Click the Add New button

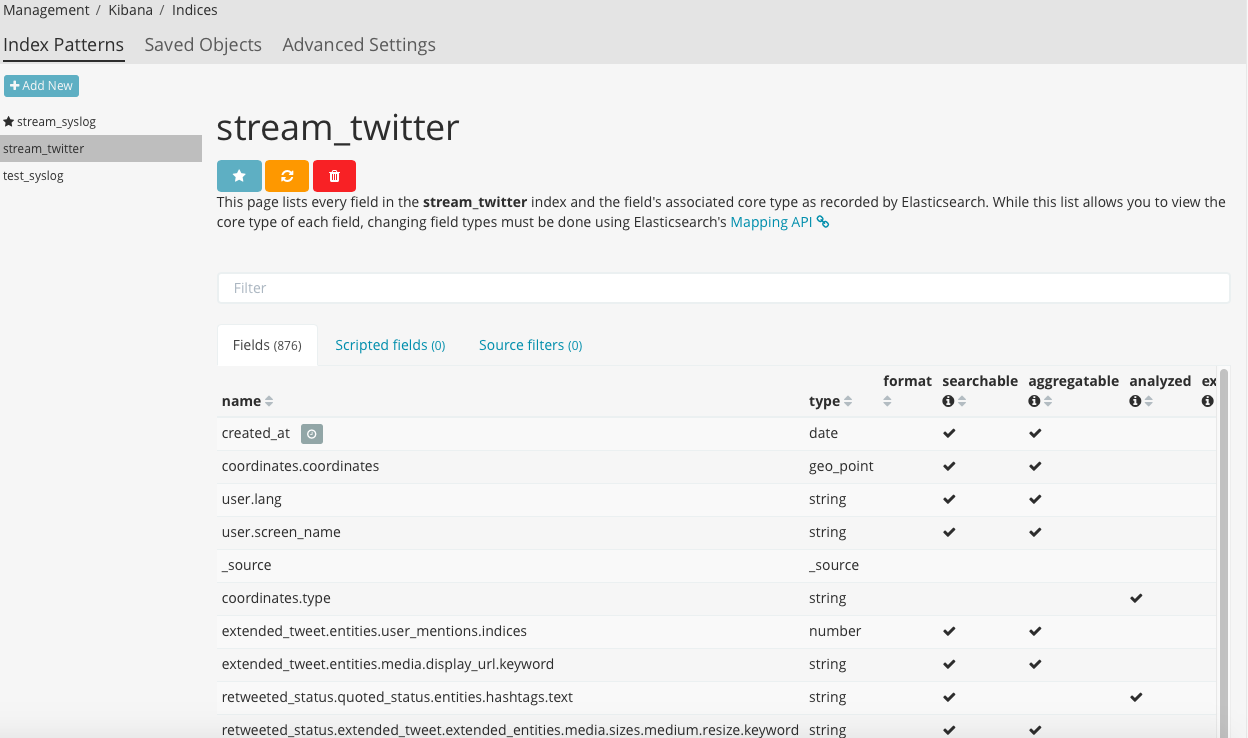coord(41,86)
